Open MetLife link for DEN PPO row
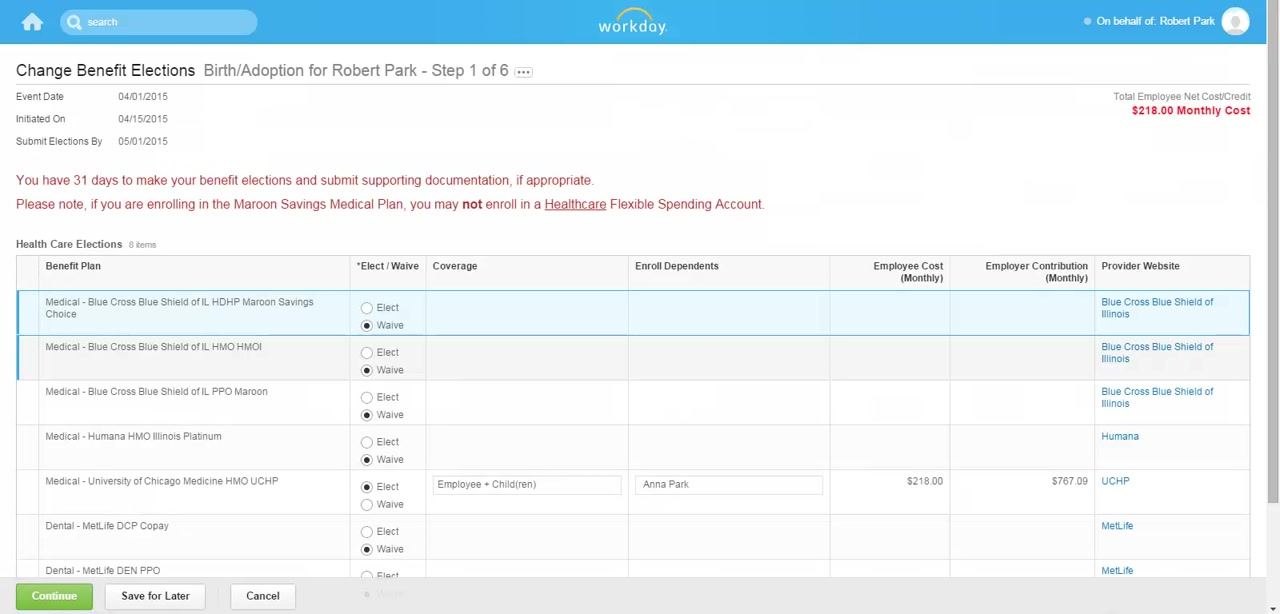Viewport: 1280px width, 614px height. pyautogui.click(x=1117, y=571)
